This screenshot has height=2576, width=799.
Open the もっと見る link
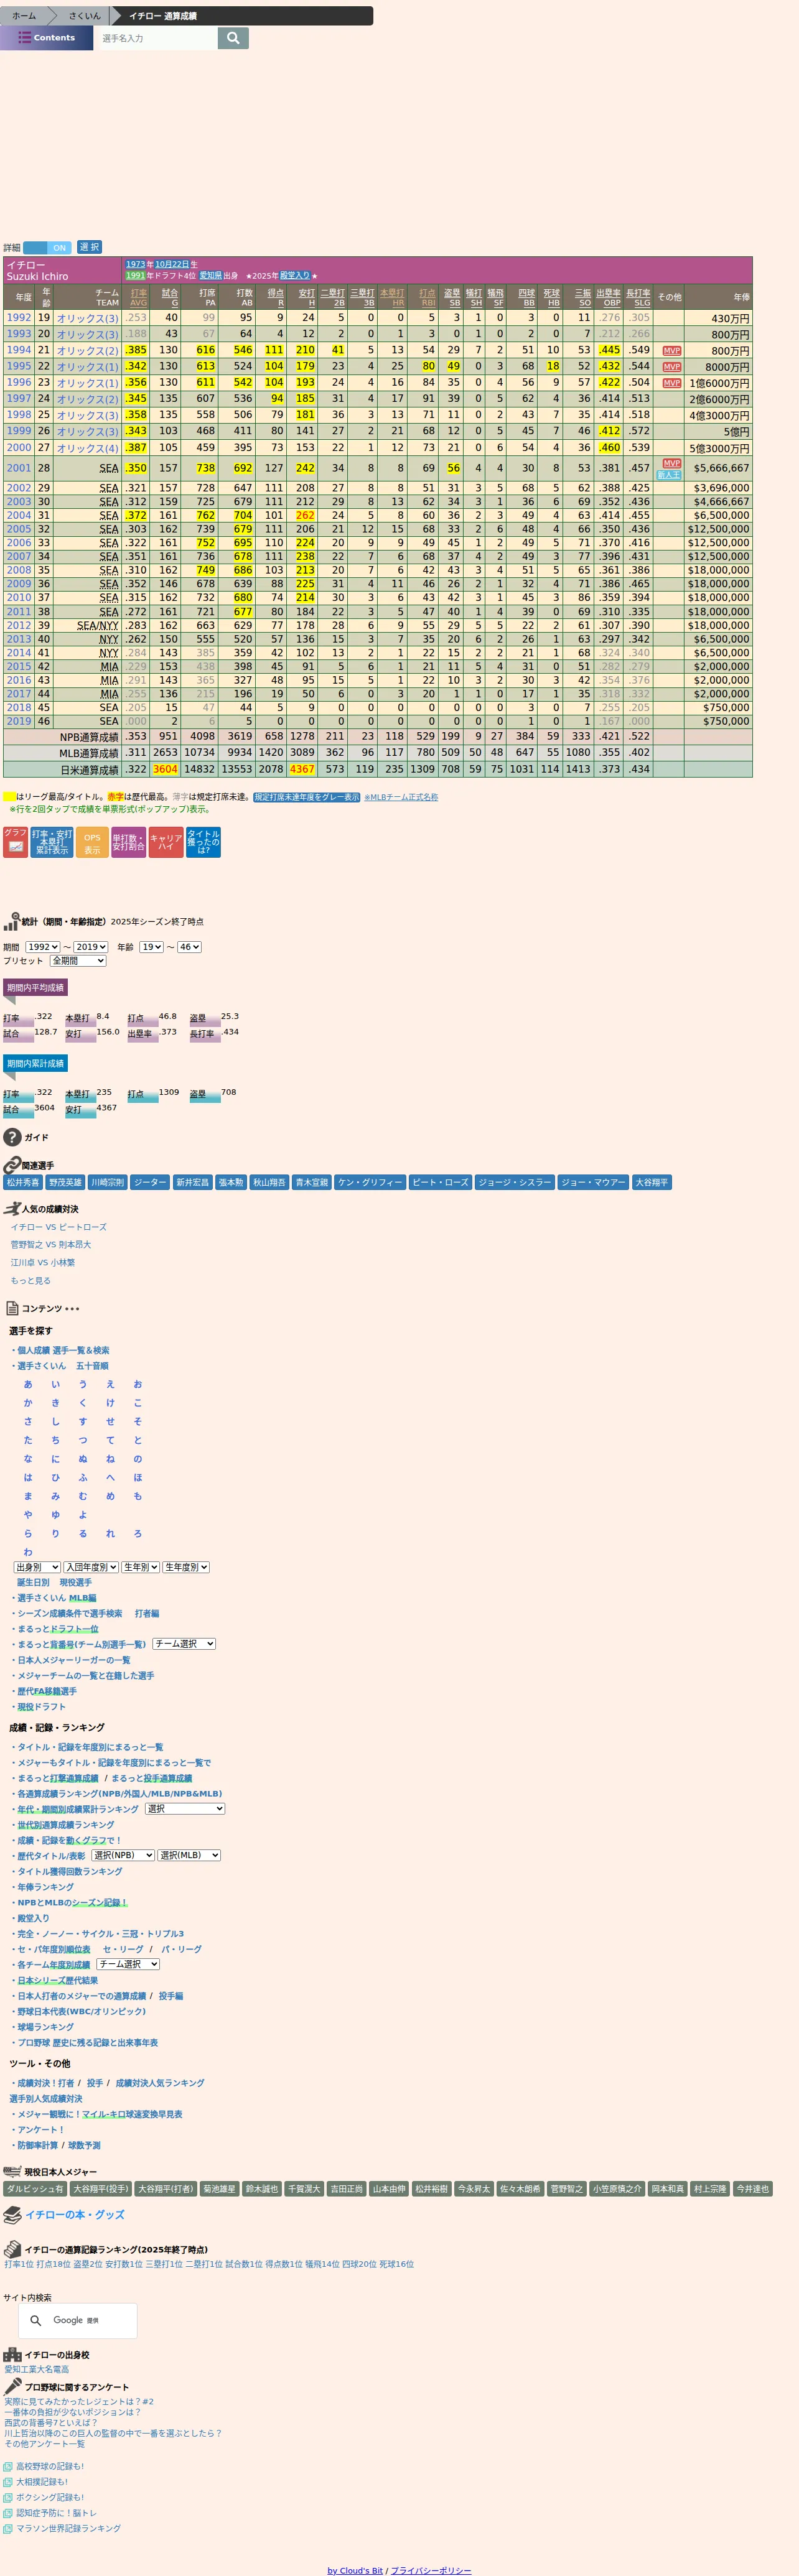click(x=30, y=1280)
